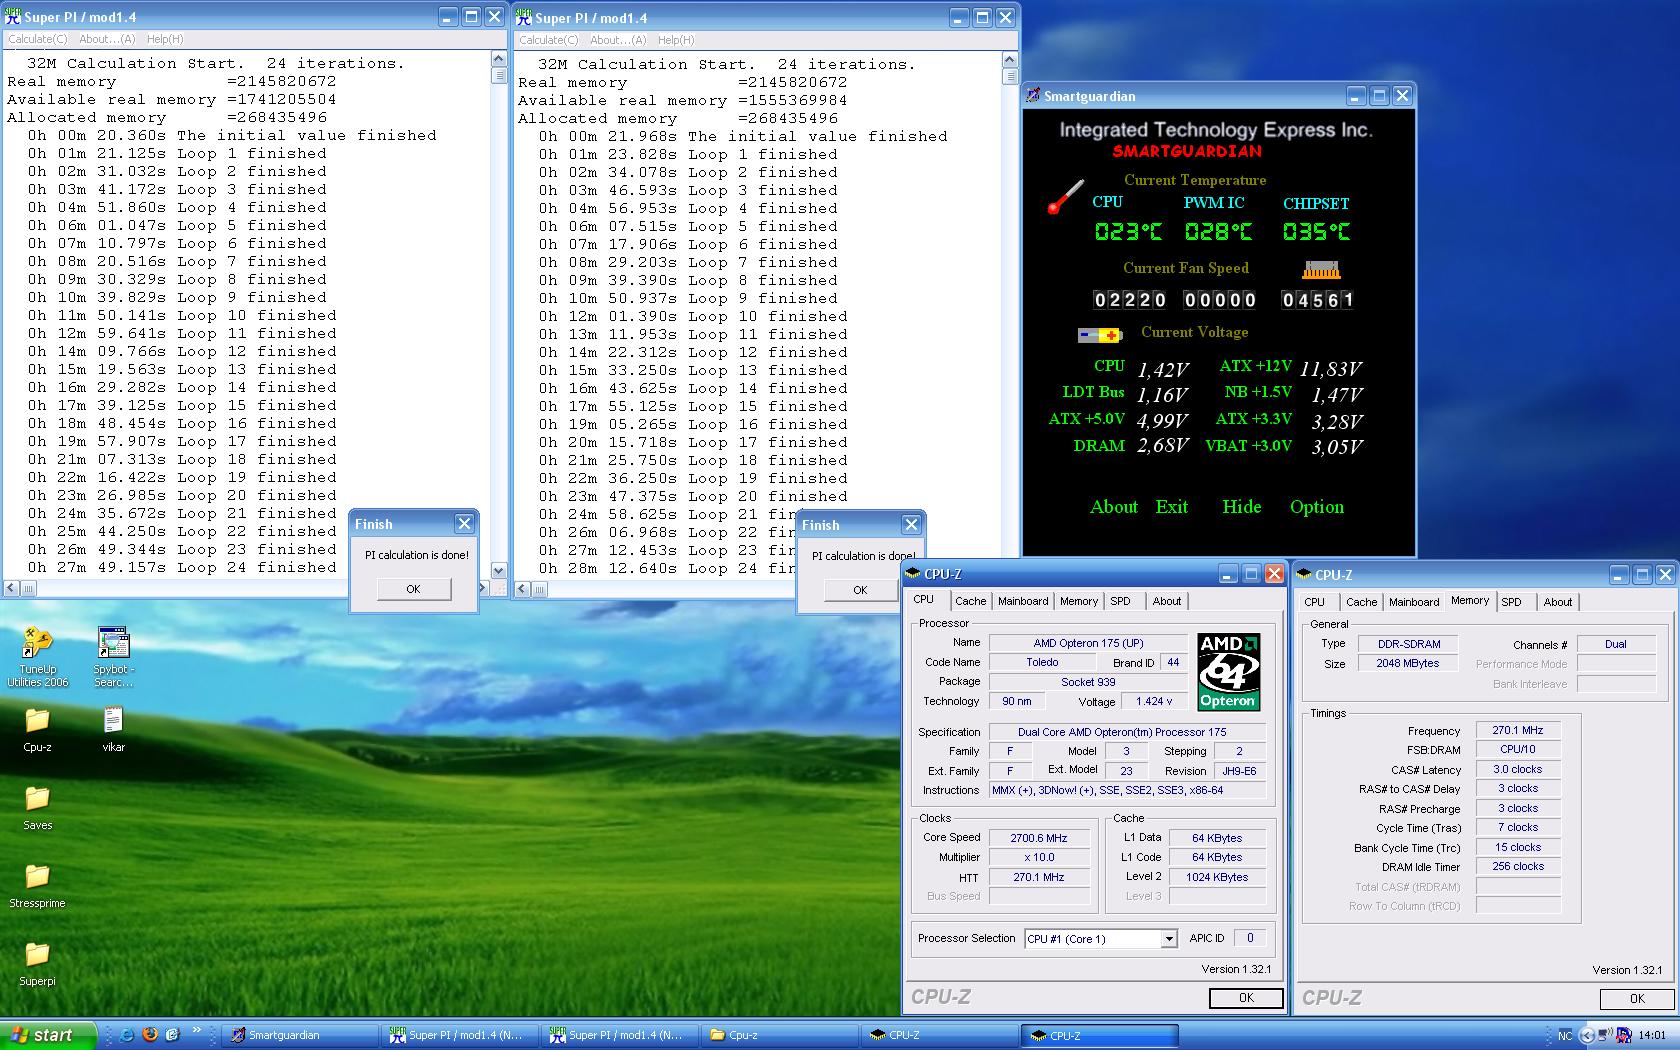Viewport: 1680px width, 1050px height.
Task: Expand Quick Launch overflow chevron
Action: coord(197,1031)
